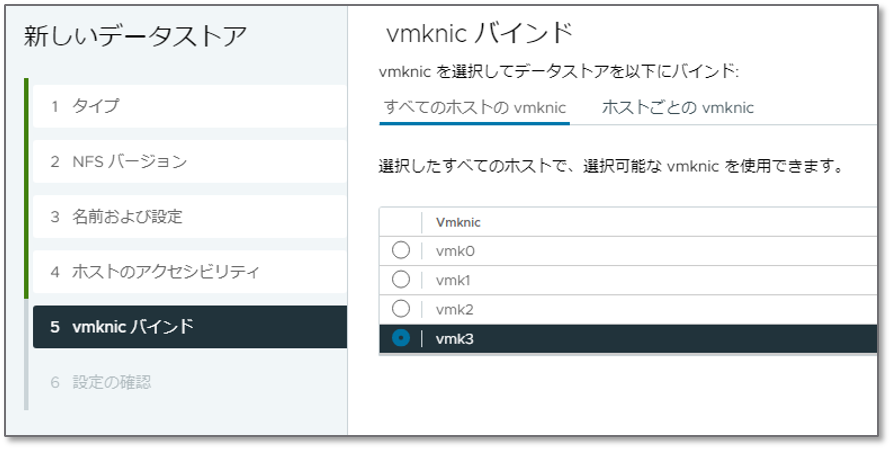This screenshot has height=450, width=892.
Task: Click the active step 5 vmknic バインド
Action: 189,327
